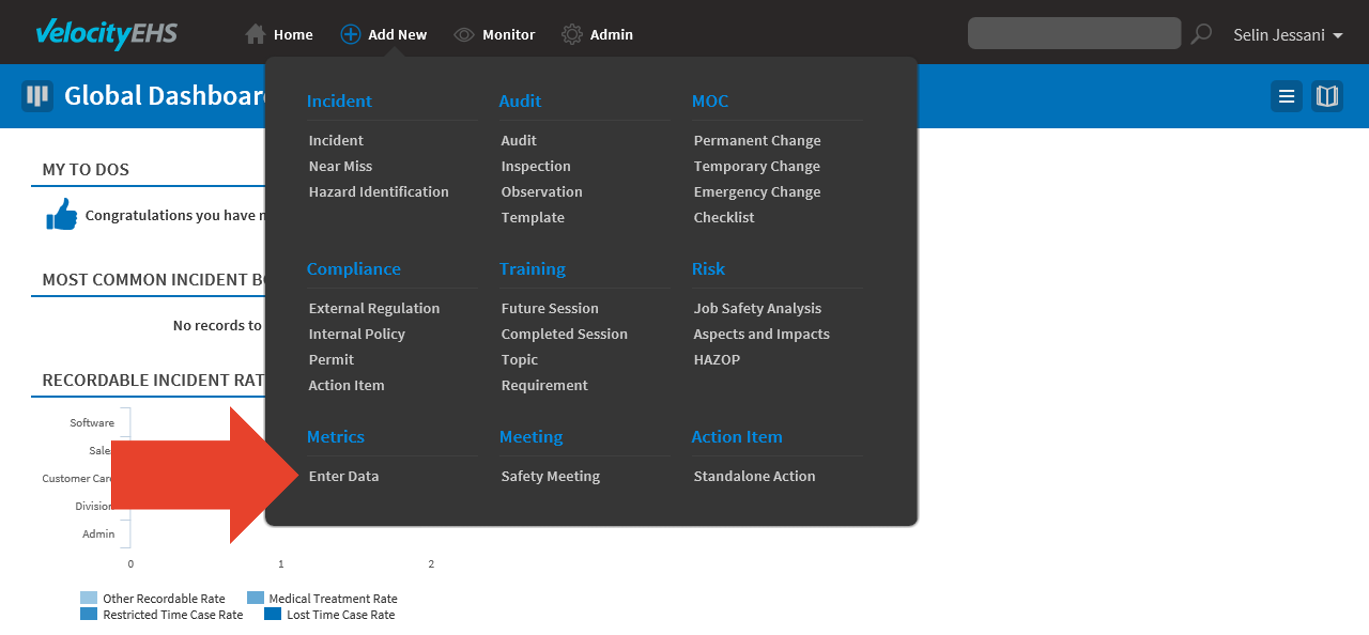Choose Inspection in Audit section

pos(536,166)
